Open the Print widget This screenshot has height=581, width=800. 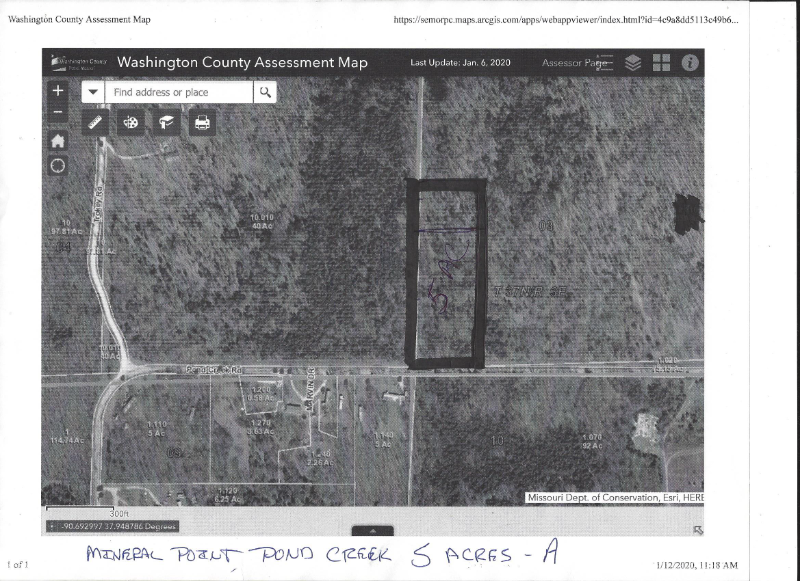(x=202, y=122)
